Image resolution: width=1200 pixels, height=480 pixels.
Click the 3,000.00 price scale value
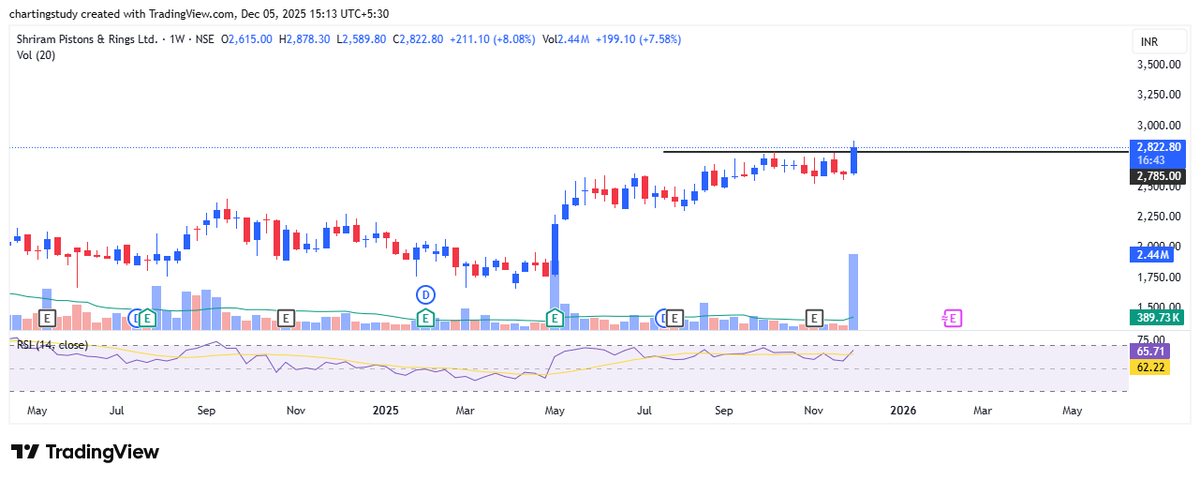click(x=1160, y=126)
